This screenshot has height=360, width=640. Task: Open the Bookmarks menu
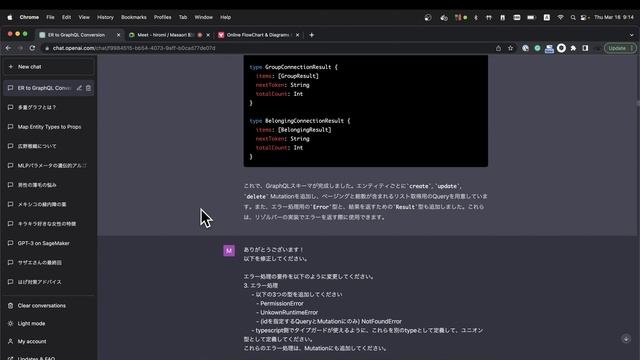coord(134,17)
